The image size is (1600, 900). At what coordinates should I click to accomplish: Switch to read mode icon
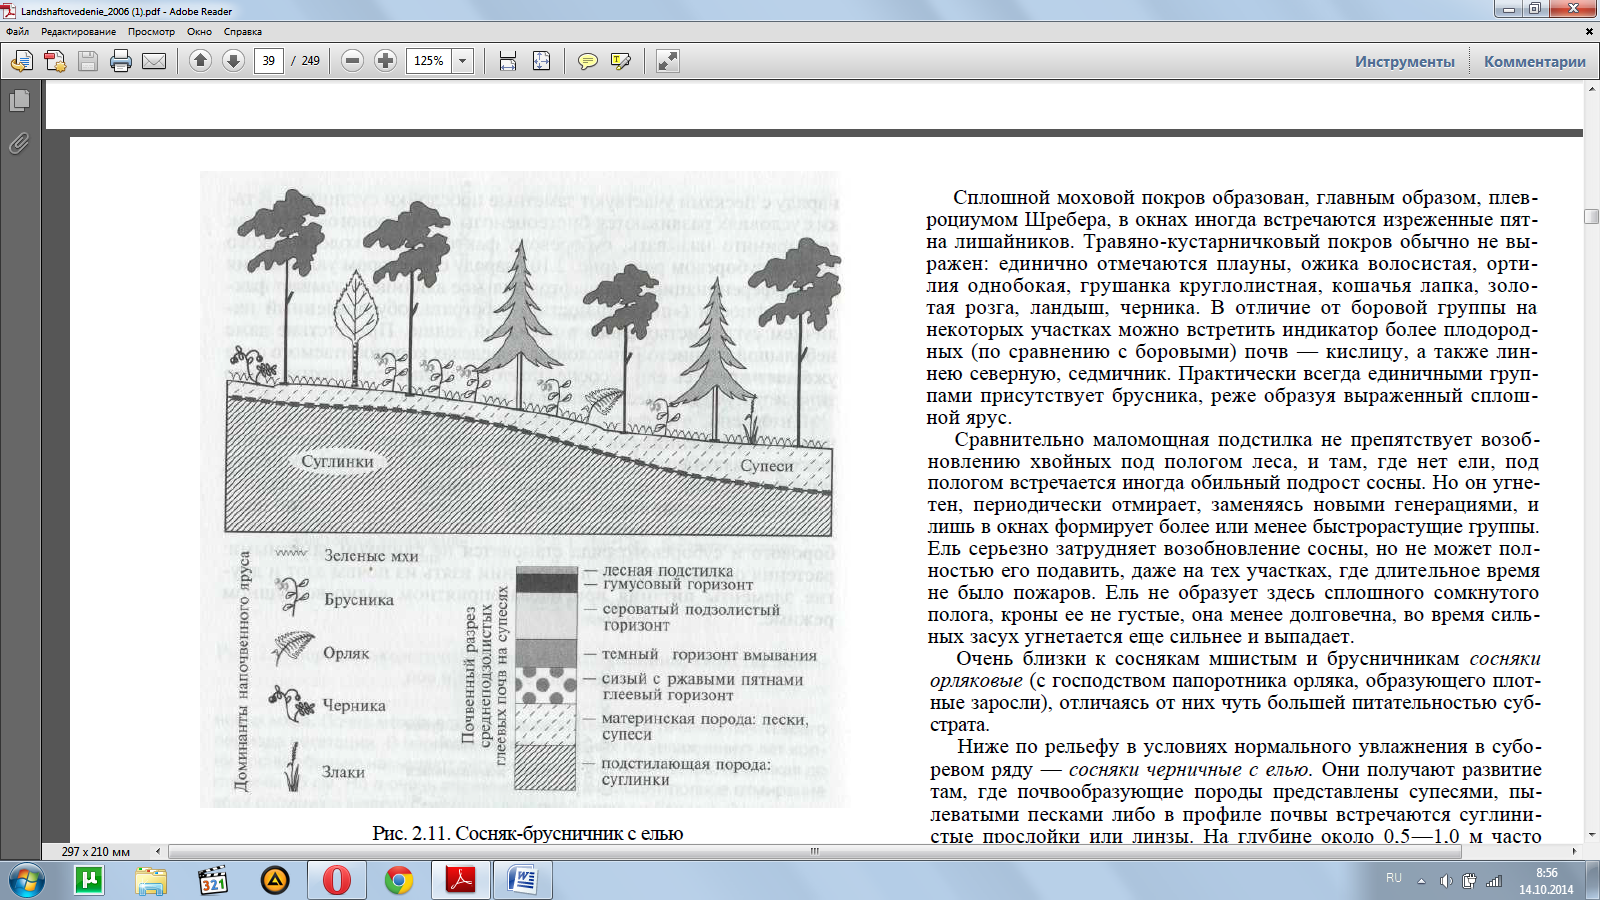[667, 61]
